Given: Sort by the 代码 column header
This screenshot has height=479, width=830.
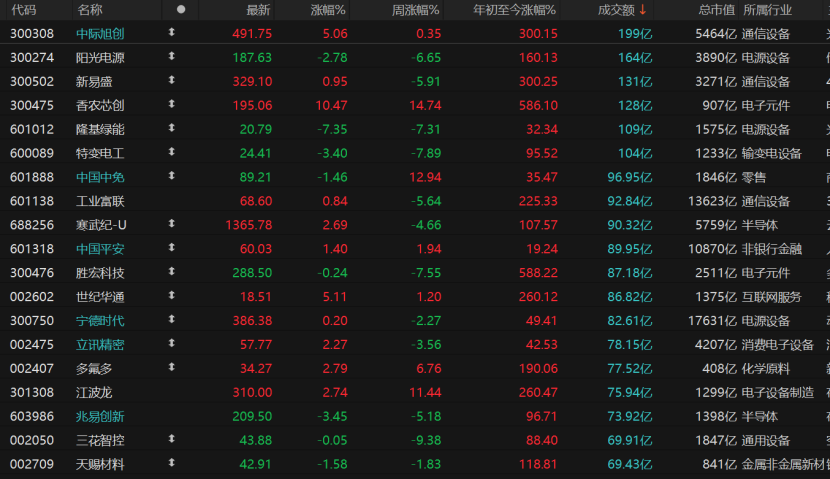Looking at the screenshot, I should coord(24,10).
